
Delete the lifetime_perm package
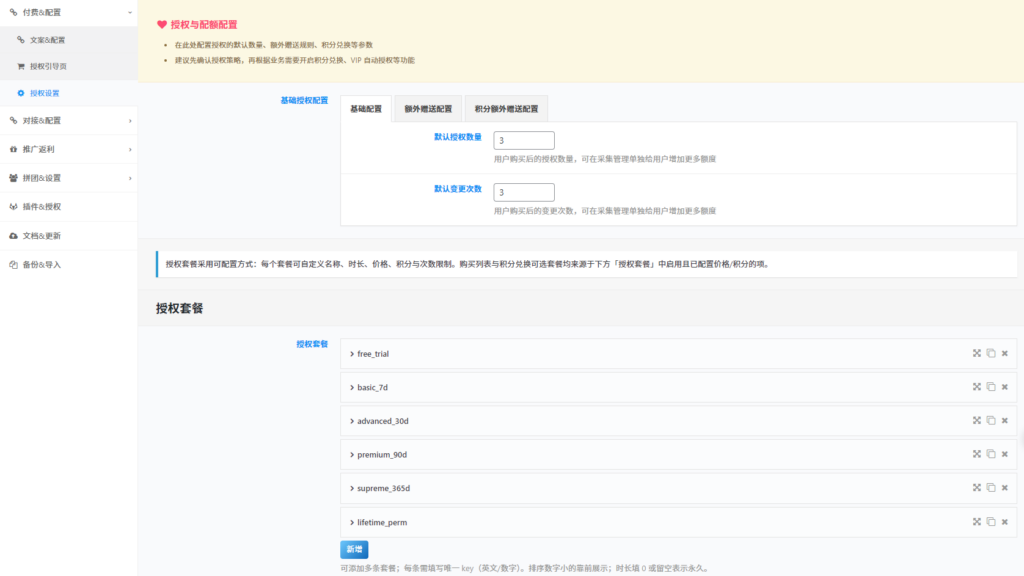(x=1004, y=521)
